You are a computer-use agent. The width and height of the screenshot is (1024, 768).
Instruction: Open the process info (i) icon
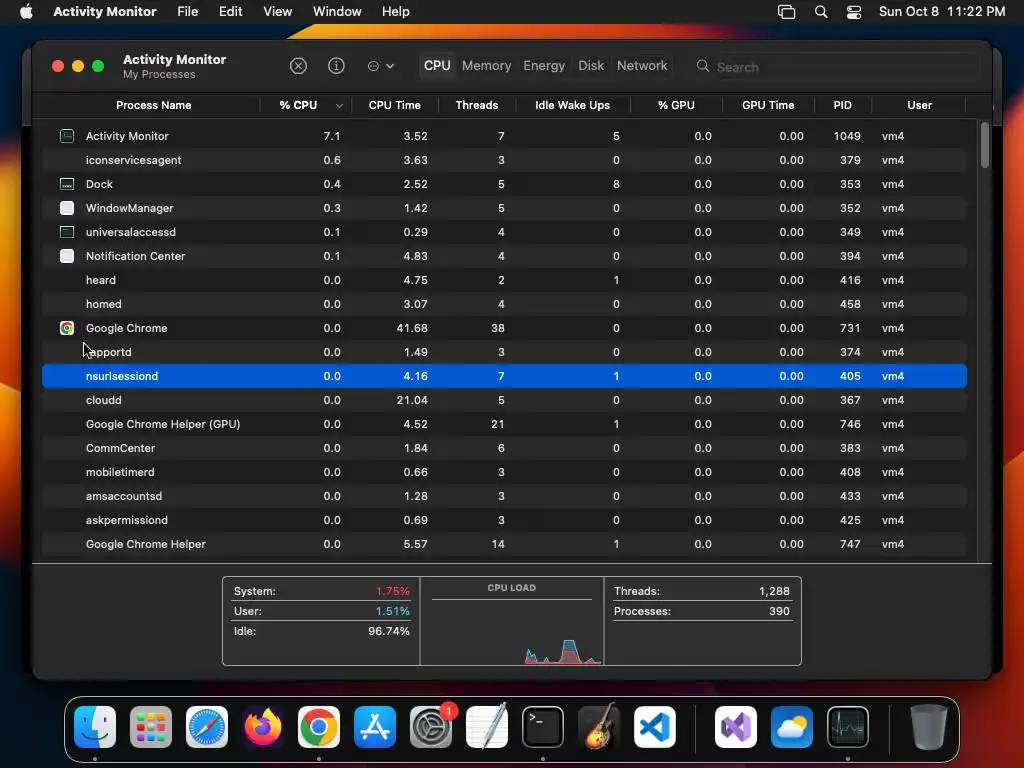pyautogui.click(x=336, y=66)
